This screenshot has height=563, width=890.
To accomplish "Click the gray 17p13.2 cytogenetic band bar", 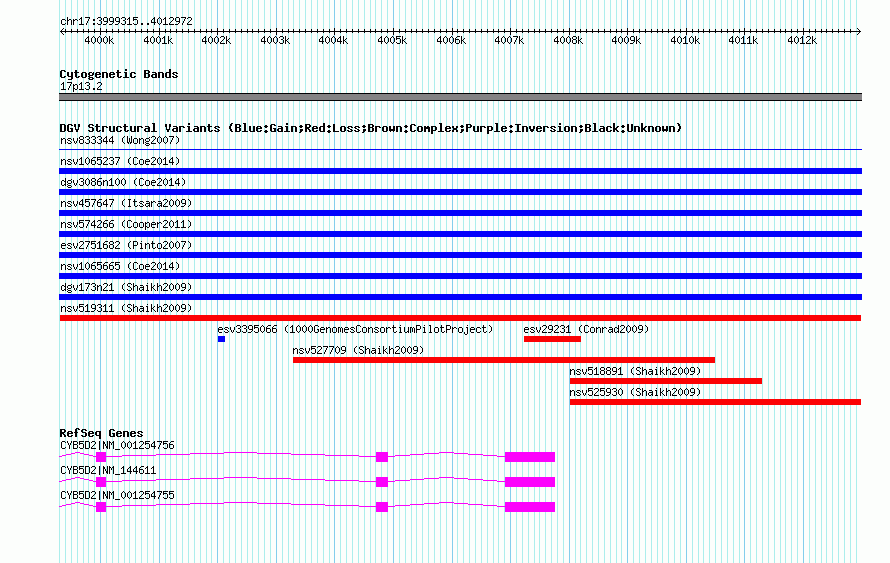I will click(460, 97).
